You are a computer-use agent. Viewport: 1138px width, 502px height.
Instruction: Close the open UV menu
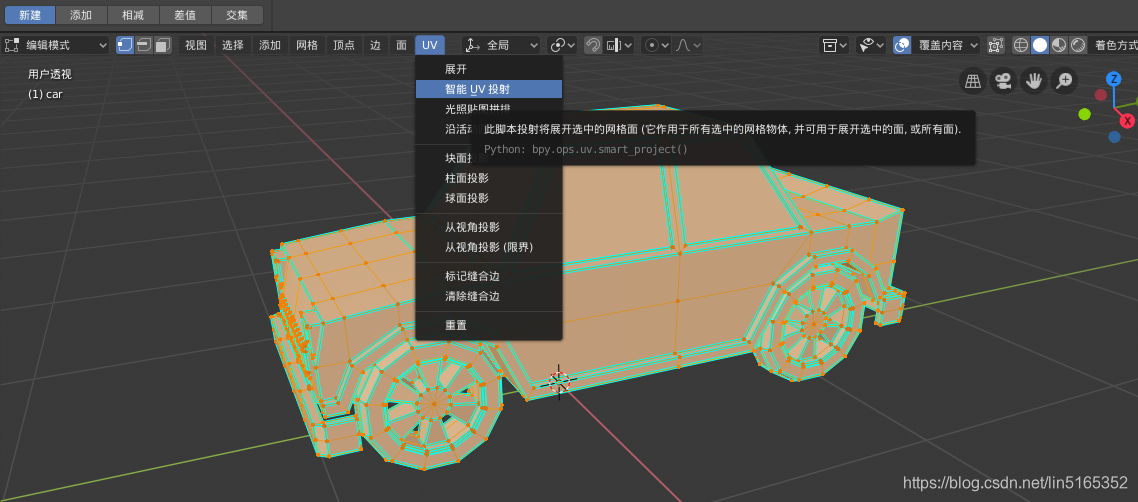coord(430,45)
